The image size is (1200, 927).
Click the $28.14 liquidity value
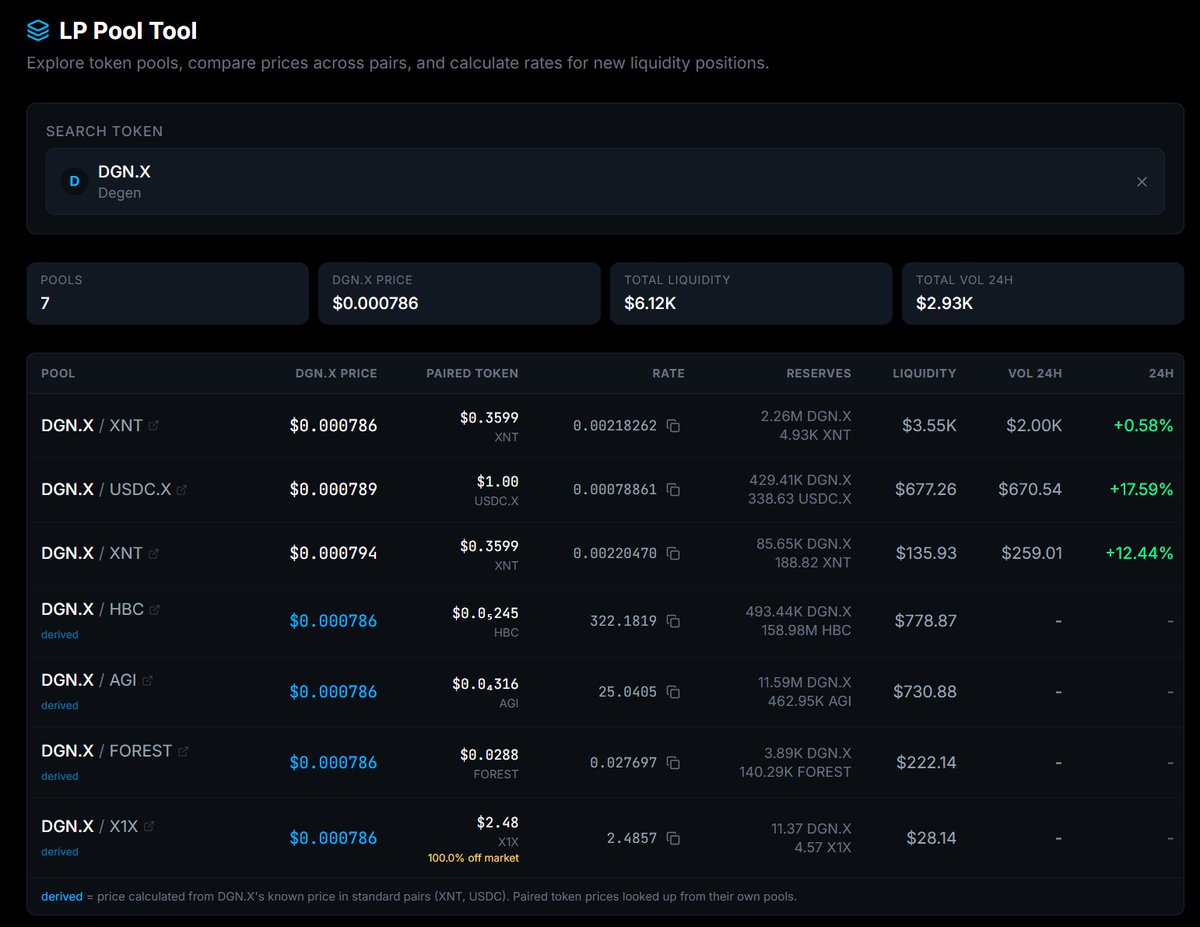point(931,838)
